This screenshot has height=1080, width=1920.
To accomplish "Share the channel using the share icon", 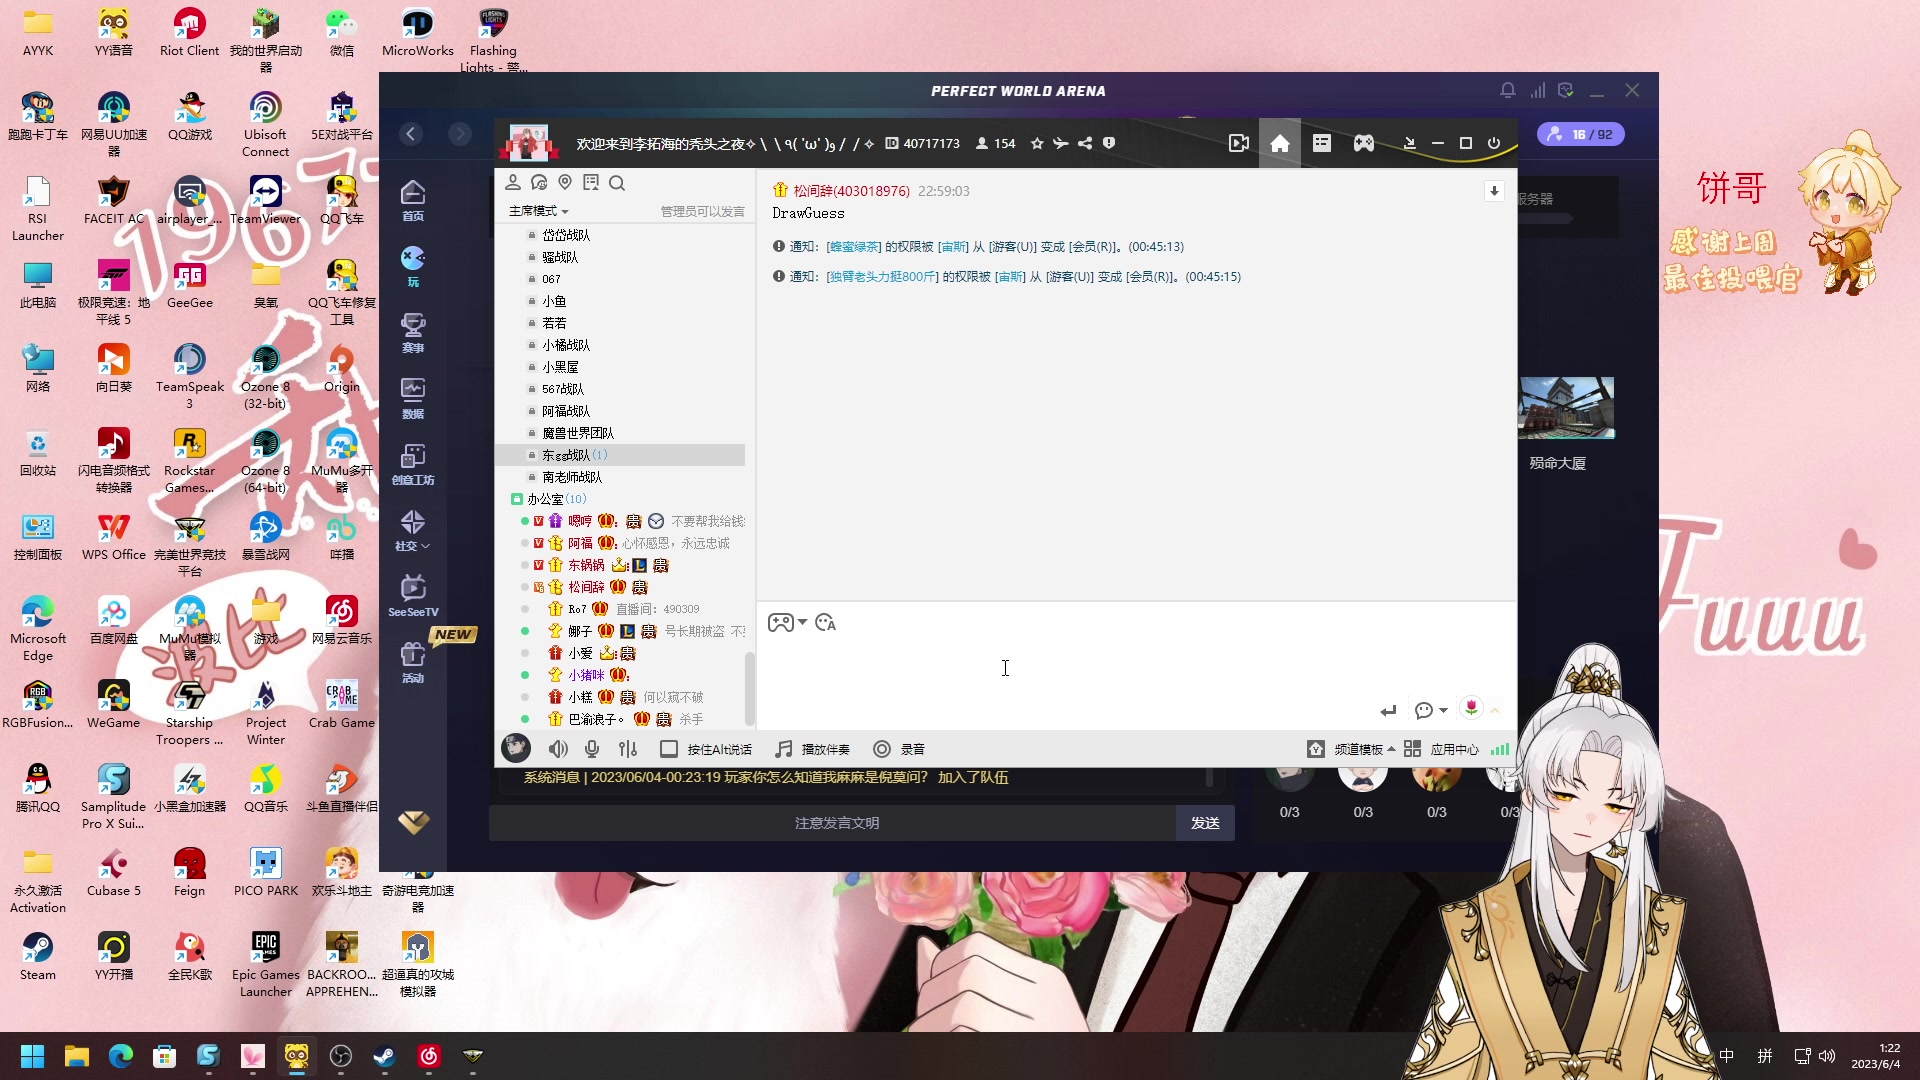I will point(1085,143).
